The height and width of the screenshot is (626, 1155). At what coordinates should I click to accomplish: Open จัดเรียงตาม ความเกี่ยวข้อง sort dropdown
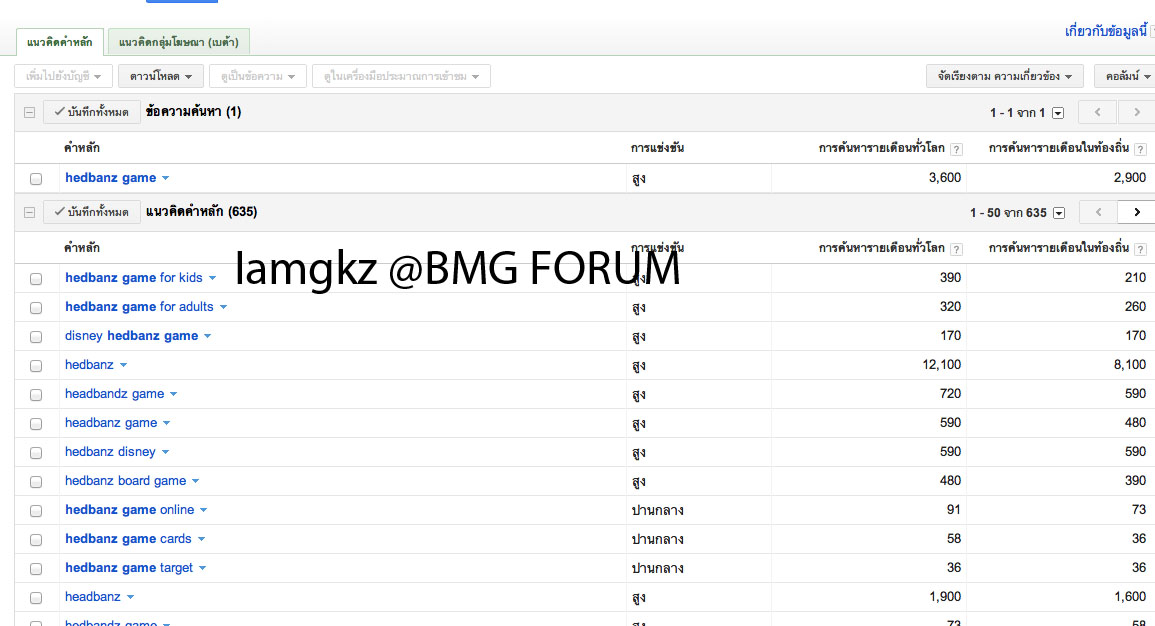[1005, 76]
